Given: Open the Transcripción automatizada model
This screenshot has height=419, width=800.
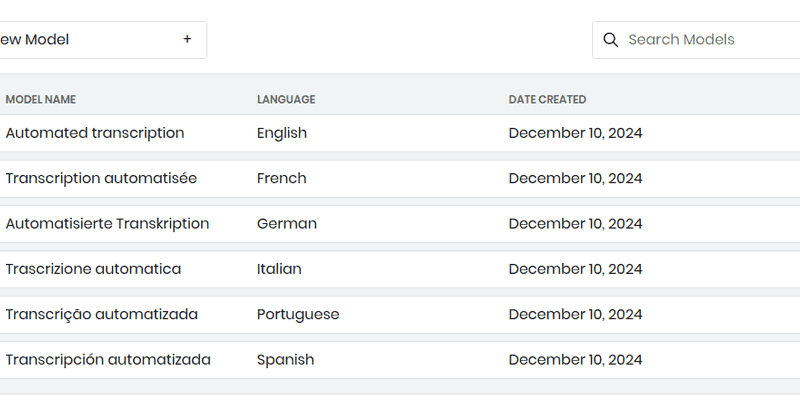Looking at the screenshot, I should pos(108,360).
